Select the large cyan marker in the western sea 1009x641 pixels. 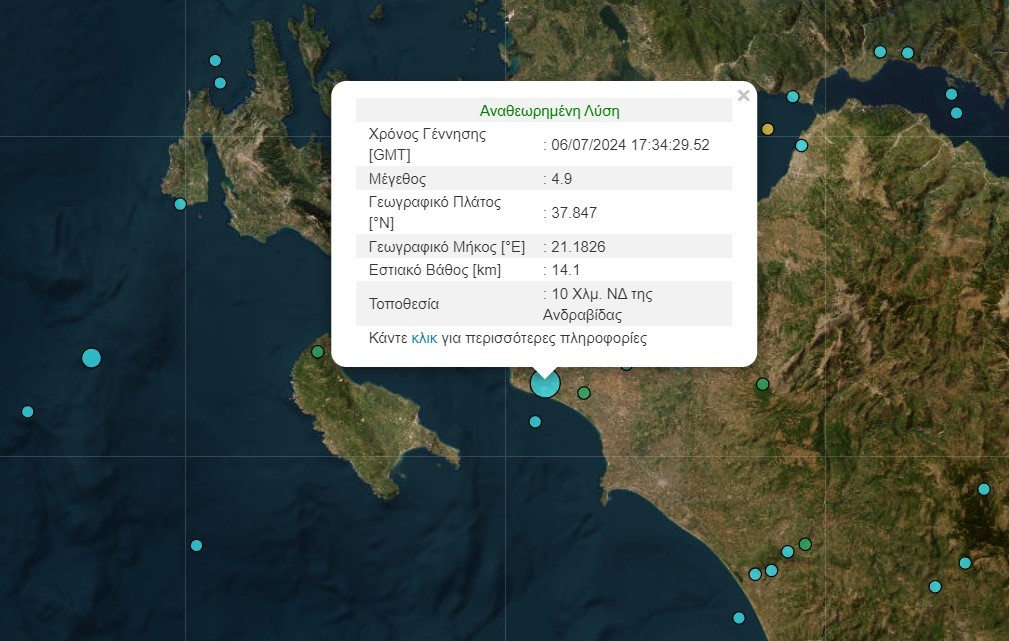(x=91, y=357)
